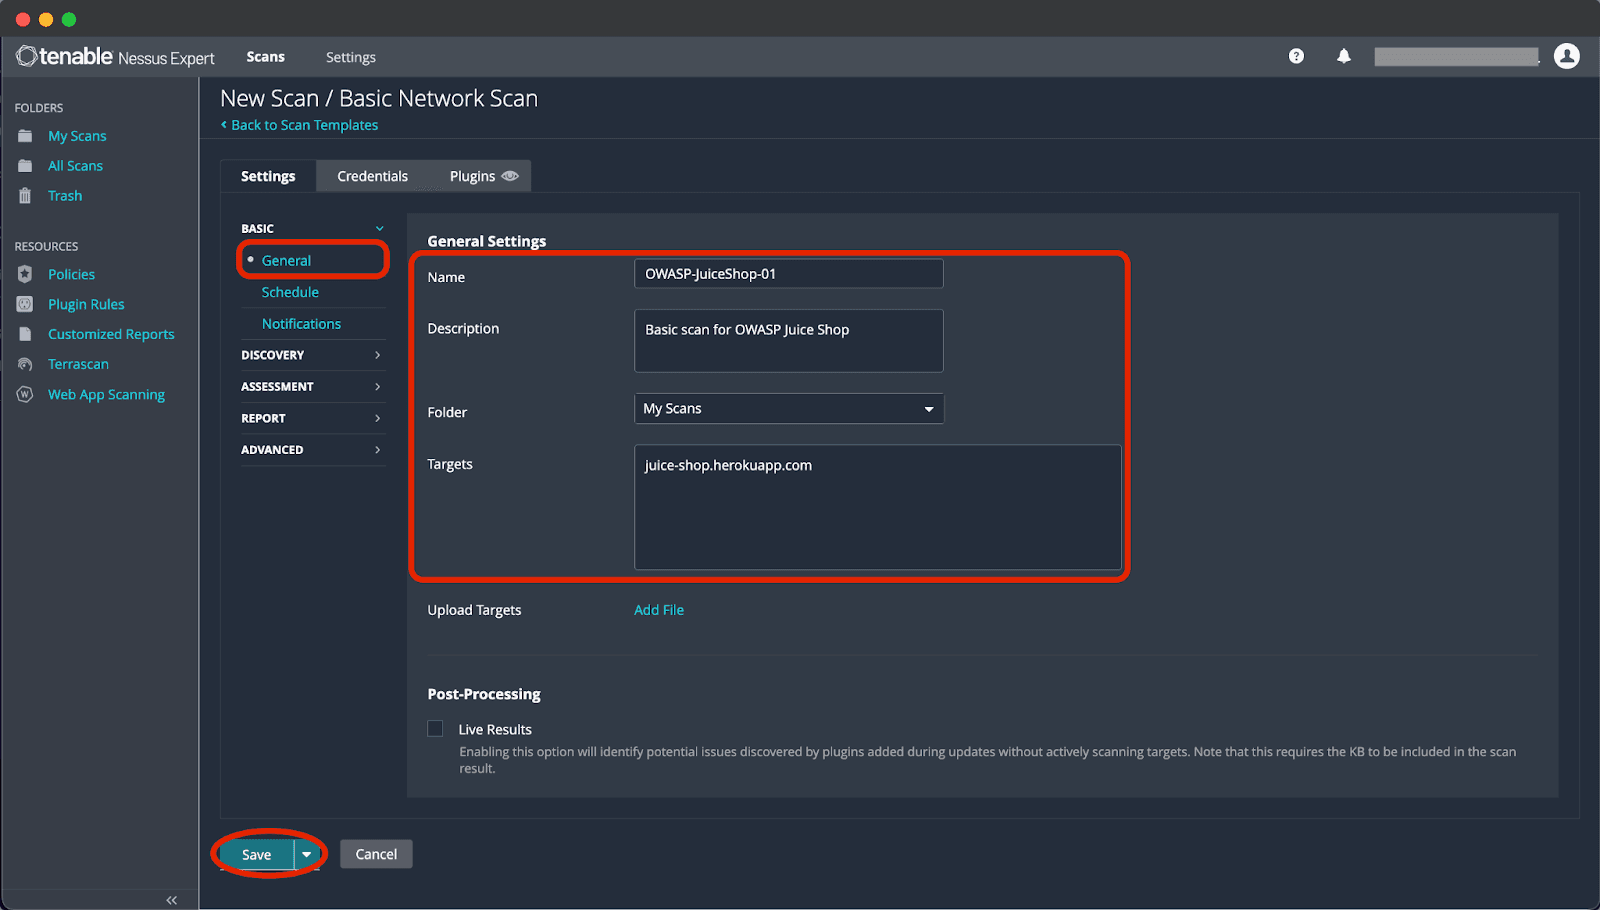1600x910 pixels.
Task: Open the Trash link
Action: [x=65, y=196]
